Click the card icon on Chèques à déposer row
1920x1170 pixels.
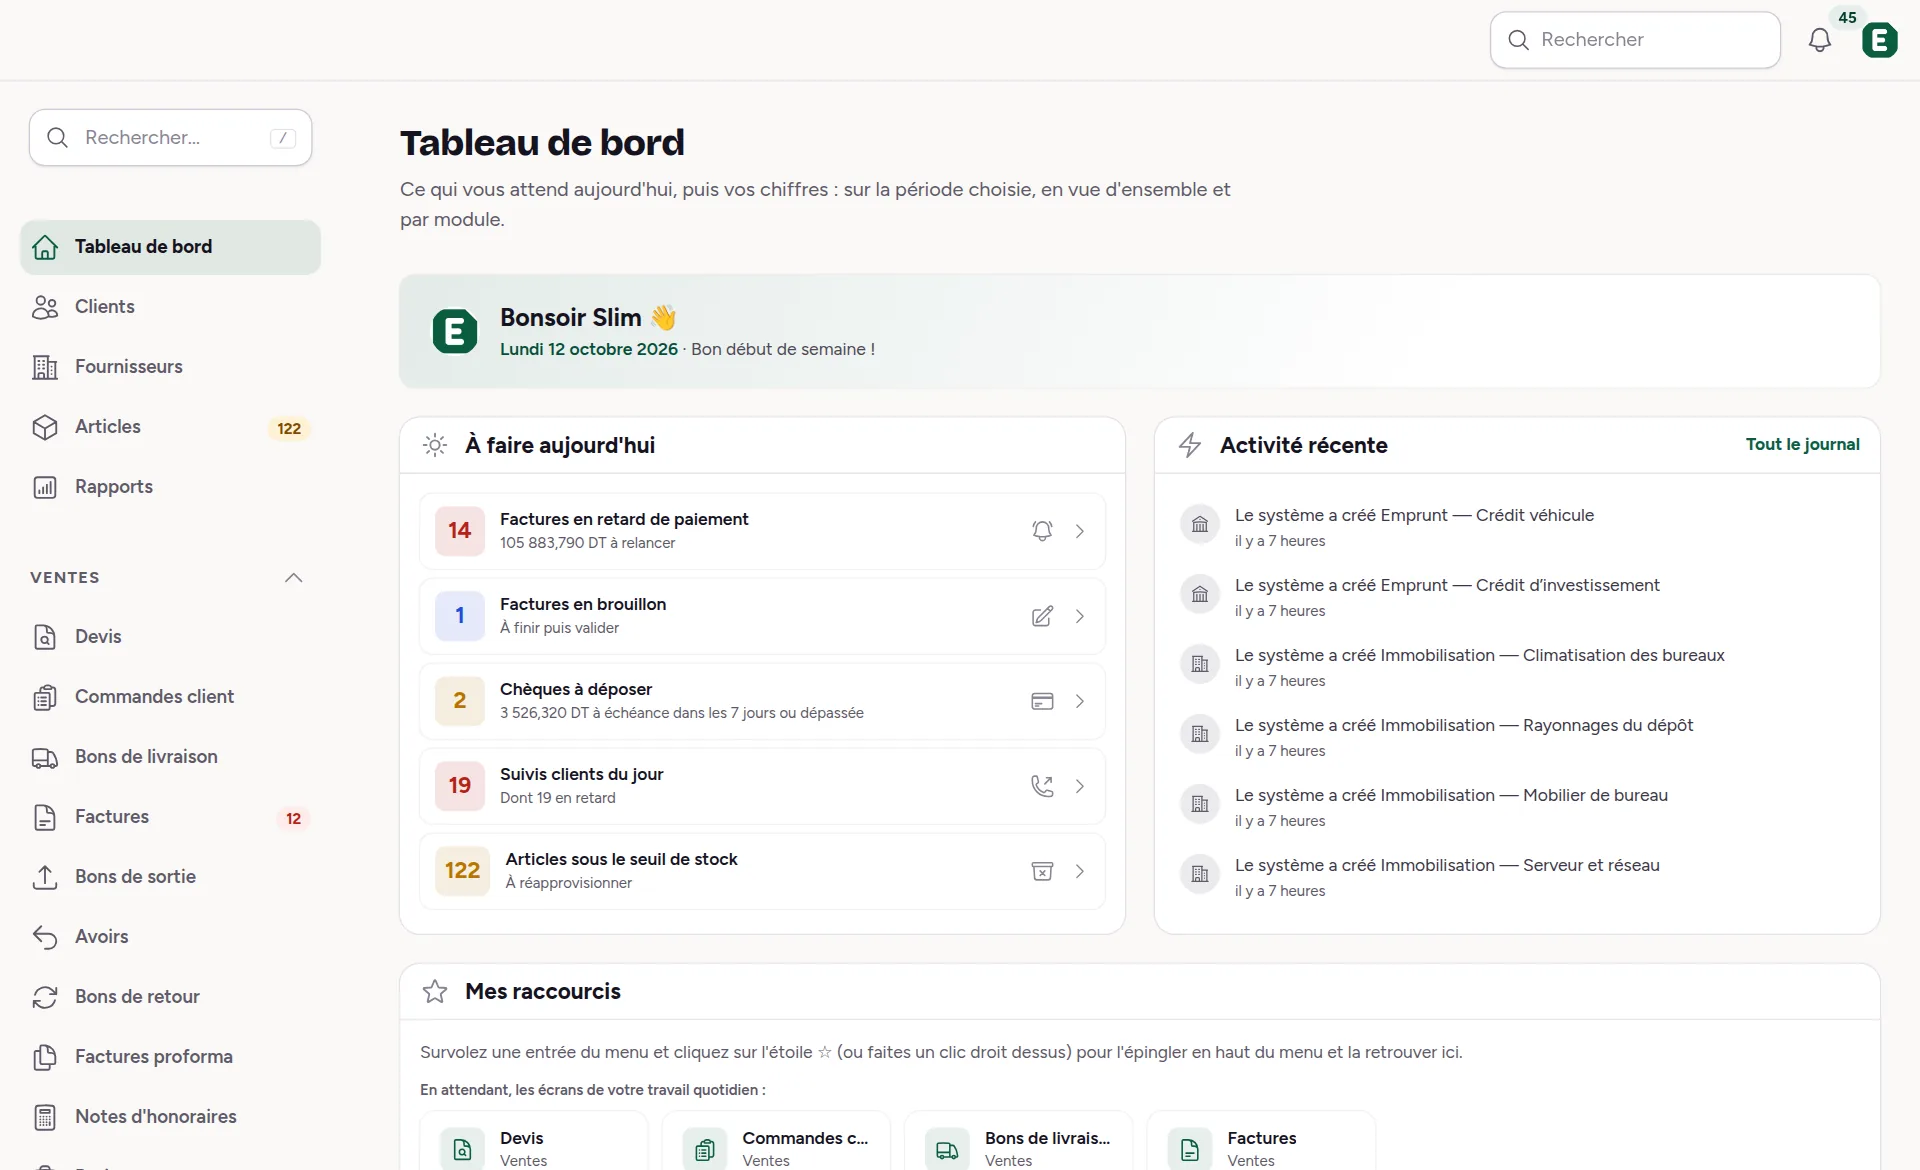(x=1042, y=701)
